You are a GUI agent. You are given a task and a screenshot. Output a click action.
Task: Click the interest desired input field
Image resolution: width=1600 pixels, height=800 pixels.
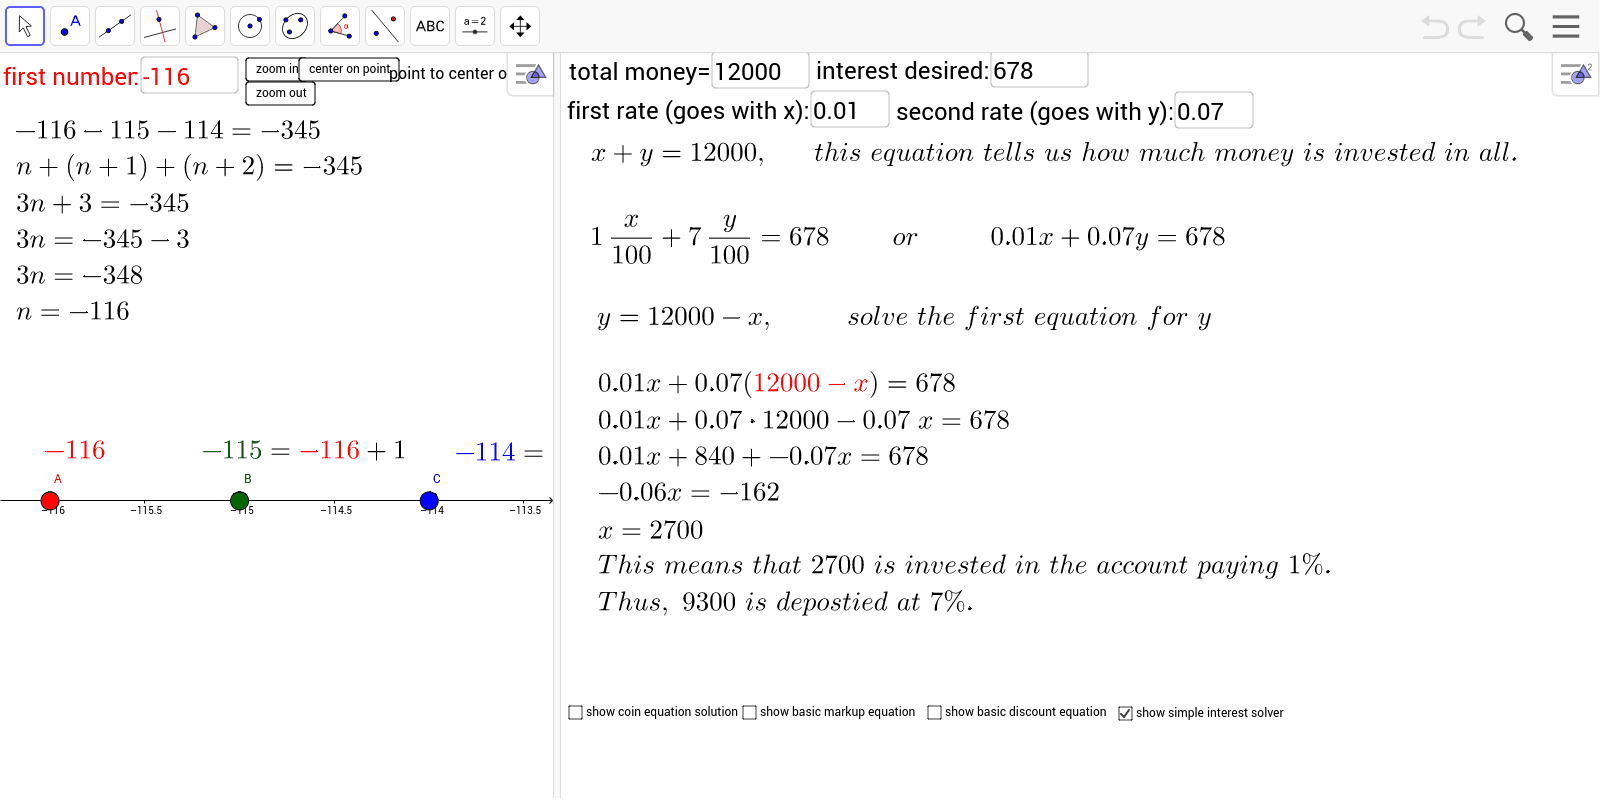tap(1039, 71)
